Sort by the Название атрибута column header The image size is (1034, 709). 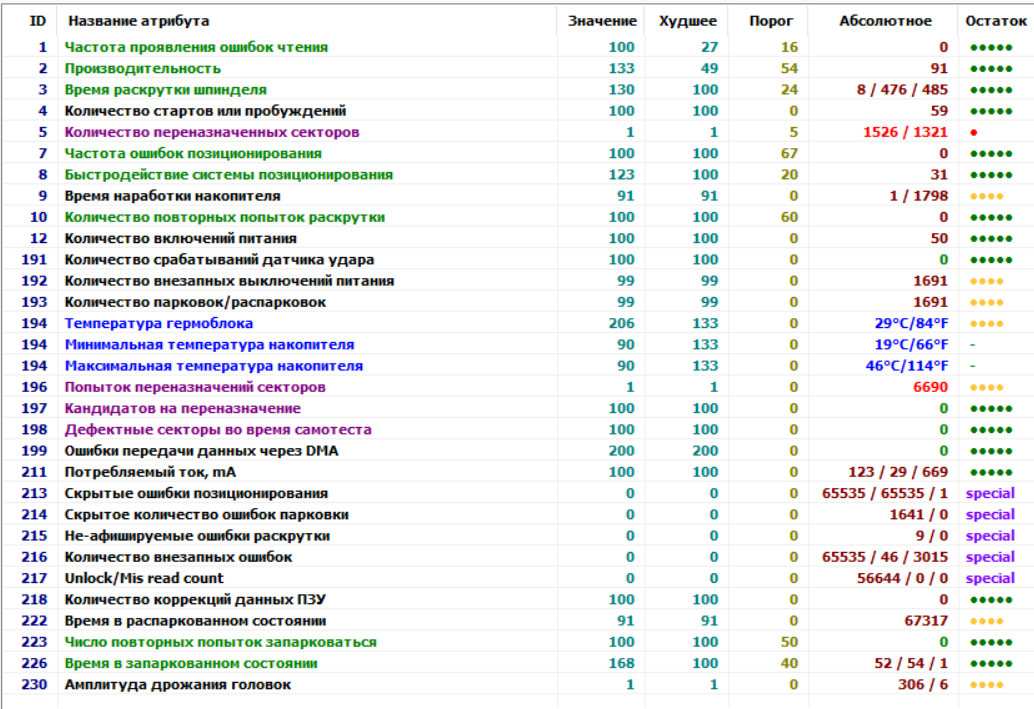[139, 21]
